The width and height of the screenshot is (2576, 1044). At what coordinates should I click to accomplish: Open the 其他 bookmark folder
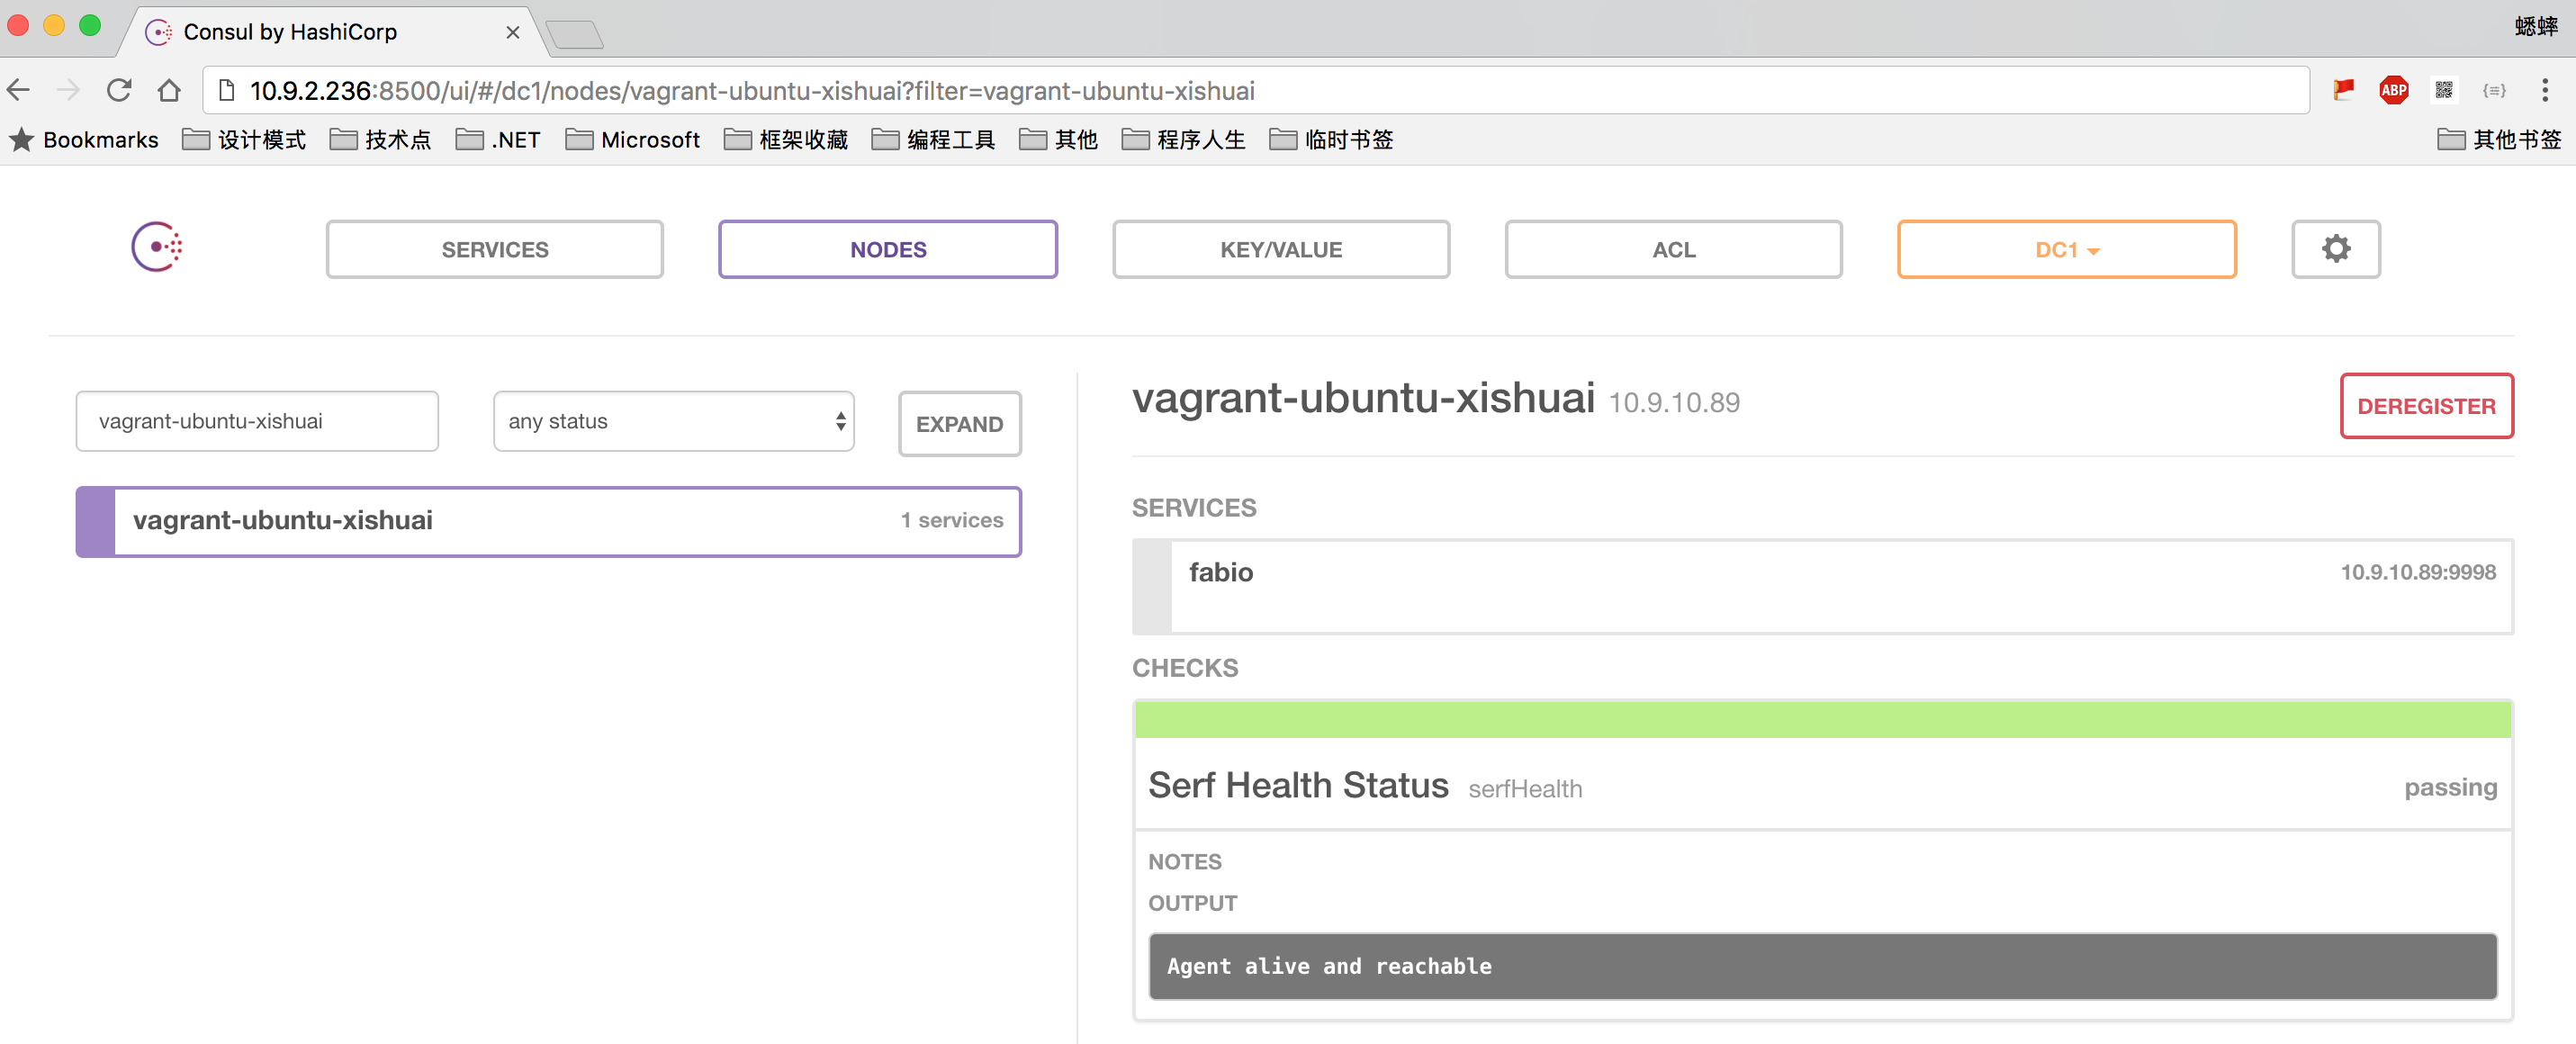click(1058, 140)
